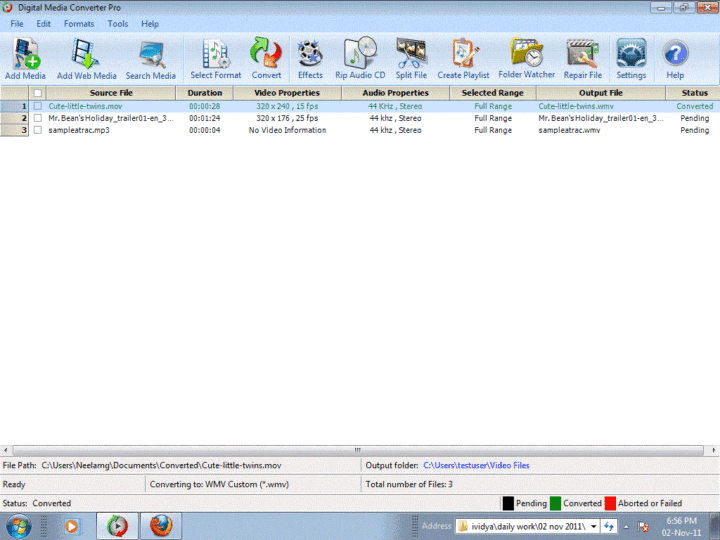Click the Output folder path link
This screenshot has width=720, height=540.
476,465
